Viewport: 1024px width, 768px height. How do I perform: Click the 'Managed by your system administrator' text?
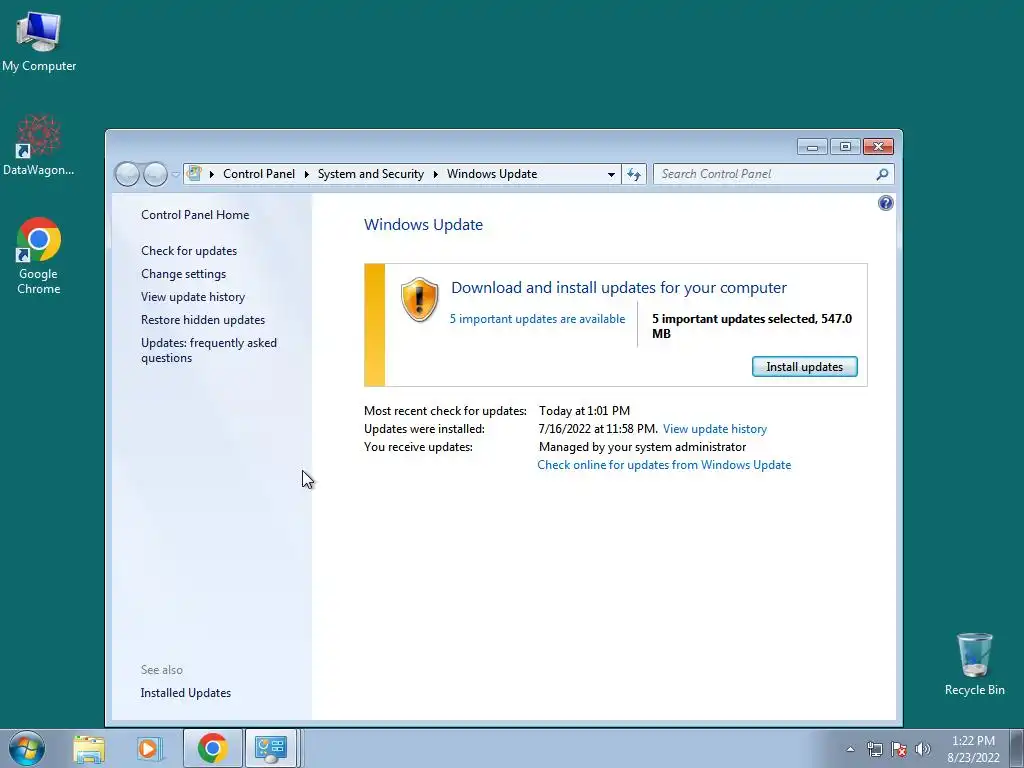click(642, 447)
